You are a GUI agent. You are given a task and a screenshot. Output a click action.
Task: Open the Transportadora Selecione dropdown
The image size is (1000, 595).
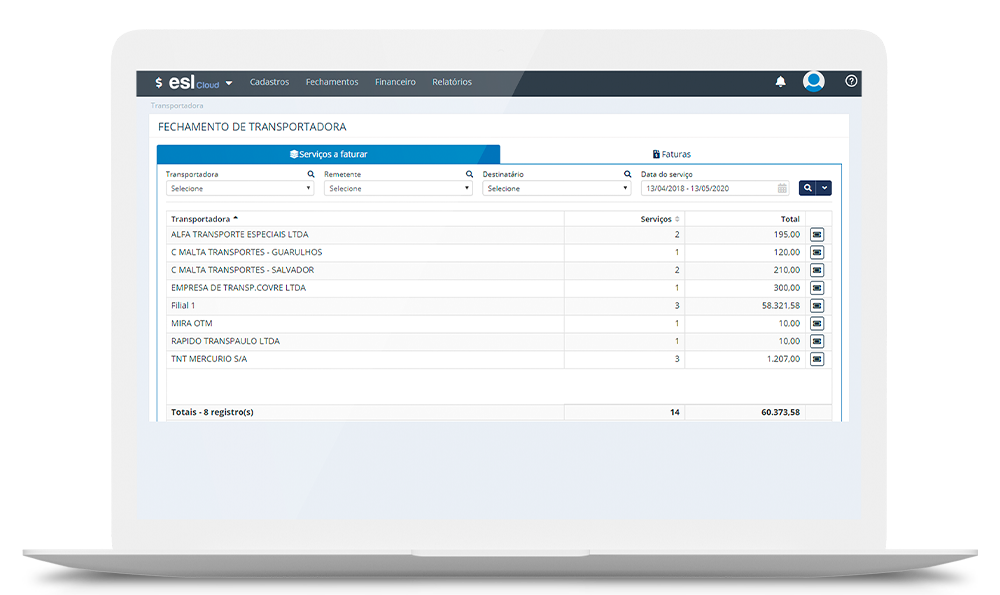tap(240, 188)
